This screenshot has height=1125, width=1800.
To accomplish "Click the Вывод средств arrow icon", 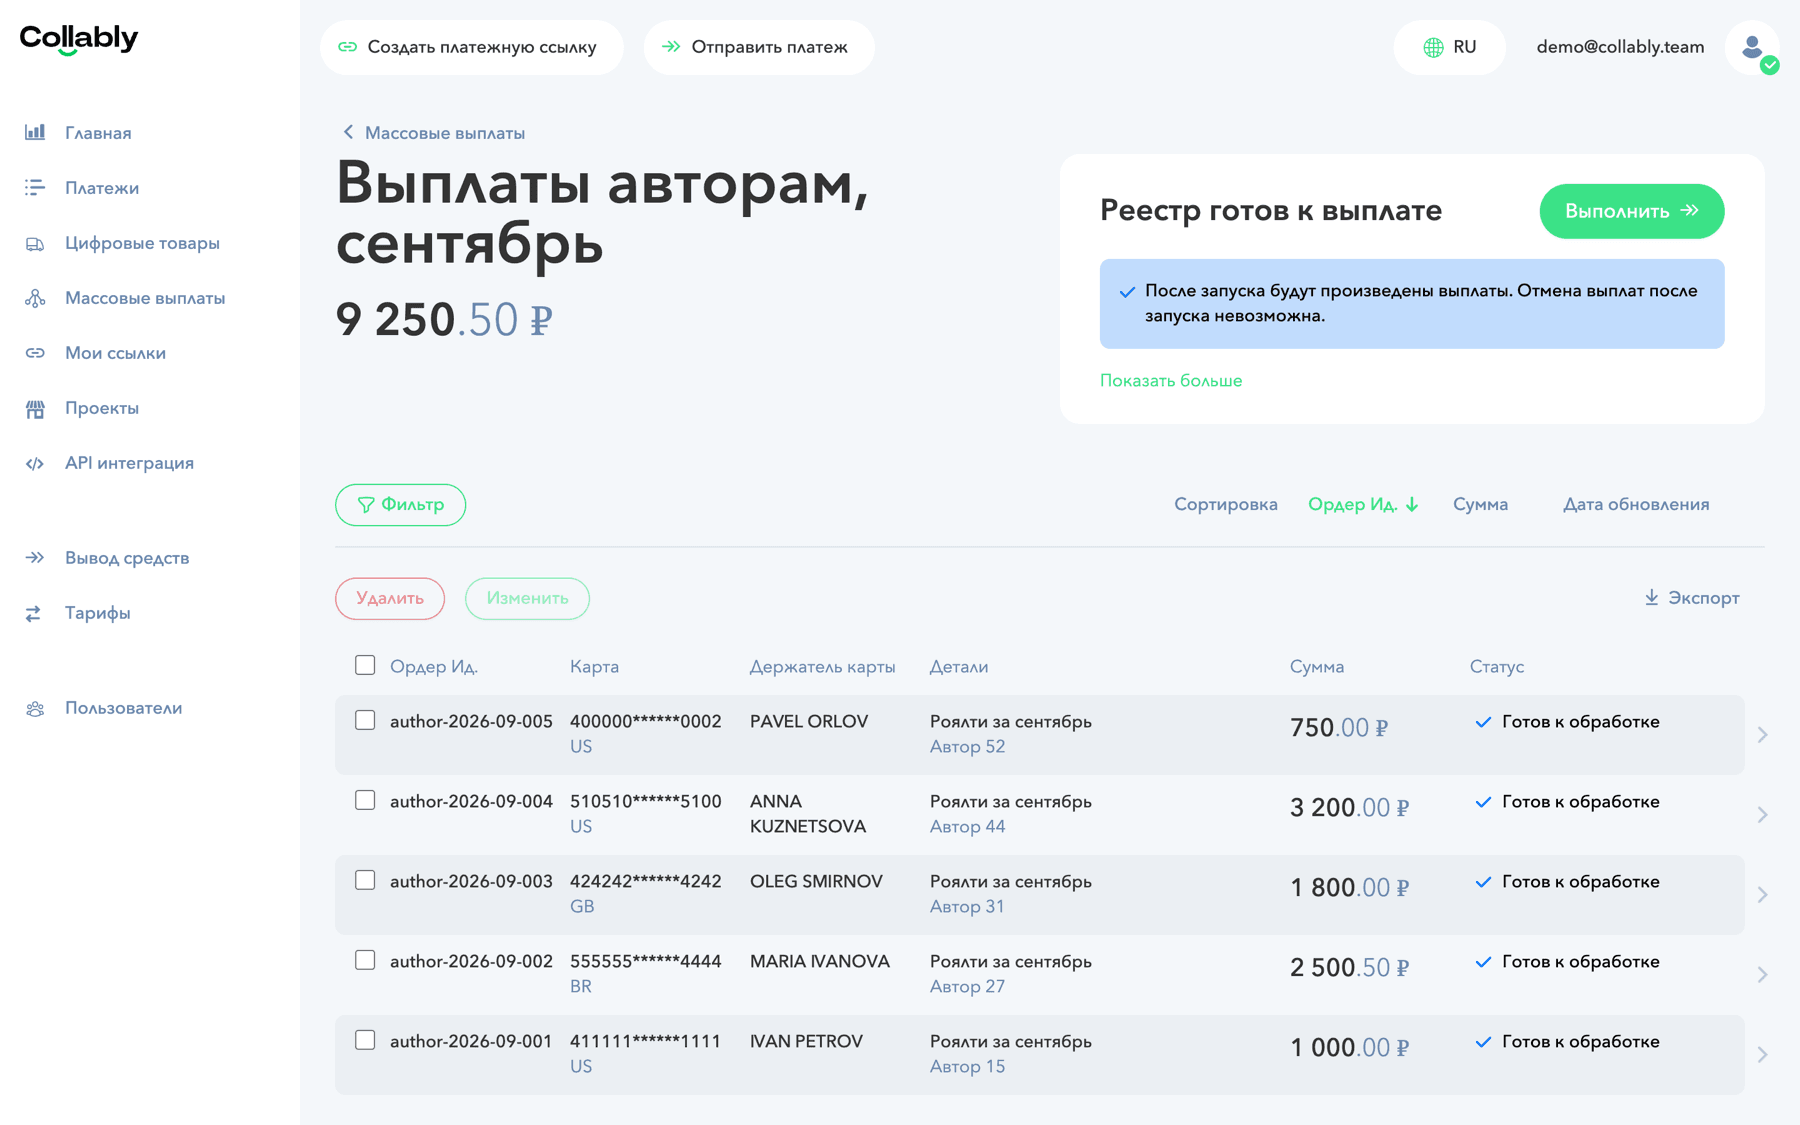I will [x=35, y=557].
